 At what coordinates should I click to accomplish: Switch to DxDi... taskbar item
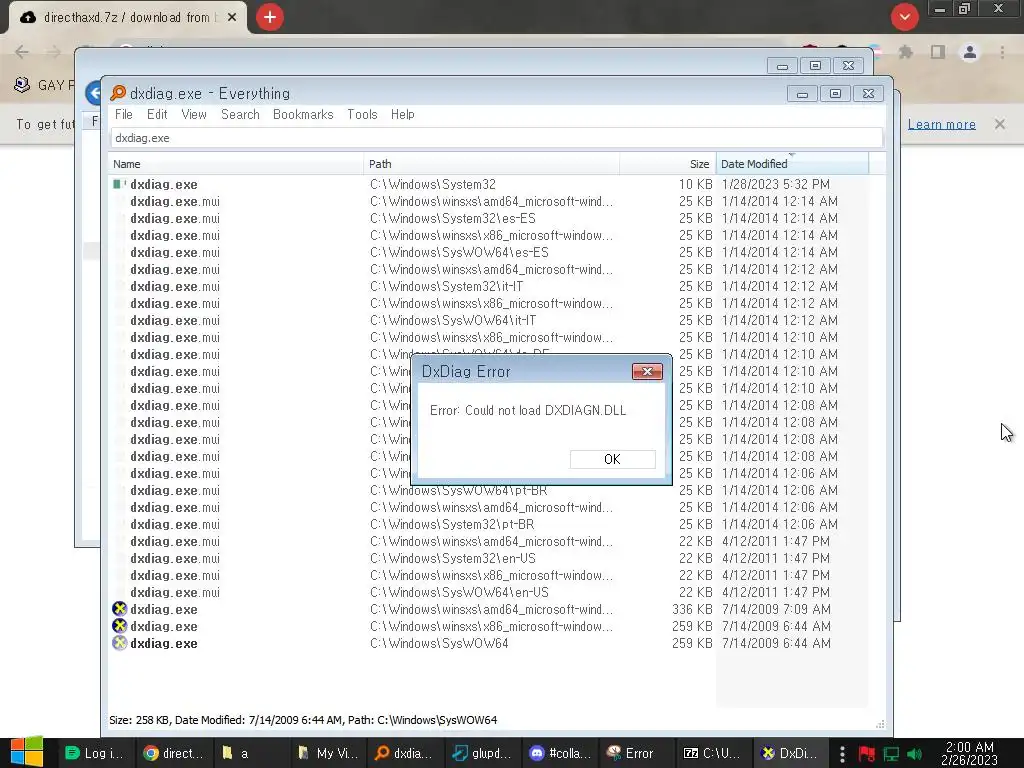pos(790,753)
